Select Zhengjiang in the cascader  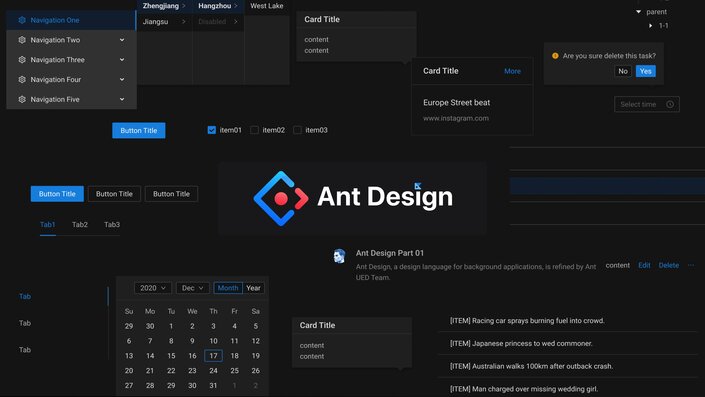pos(164,6)
